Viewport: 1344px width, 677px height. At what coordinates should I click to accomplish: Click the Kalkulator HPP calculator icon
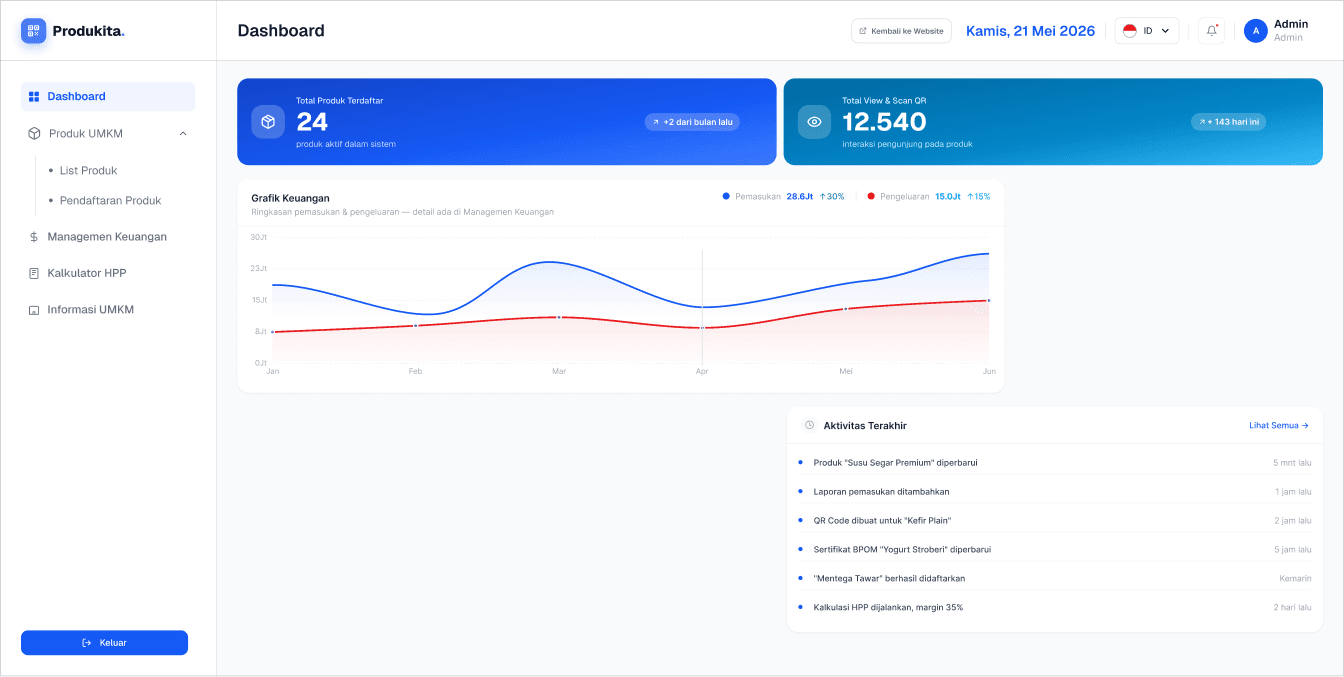pyautogui.click(x=34, y=273)
